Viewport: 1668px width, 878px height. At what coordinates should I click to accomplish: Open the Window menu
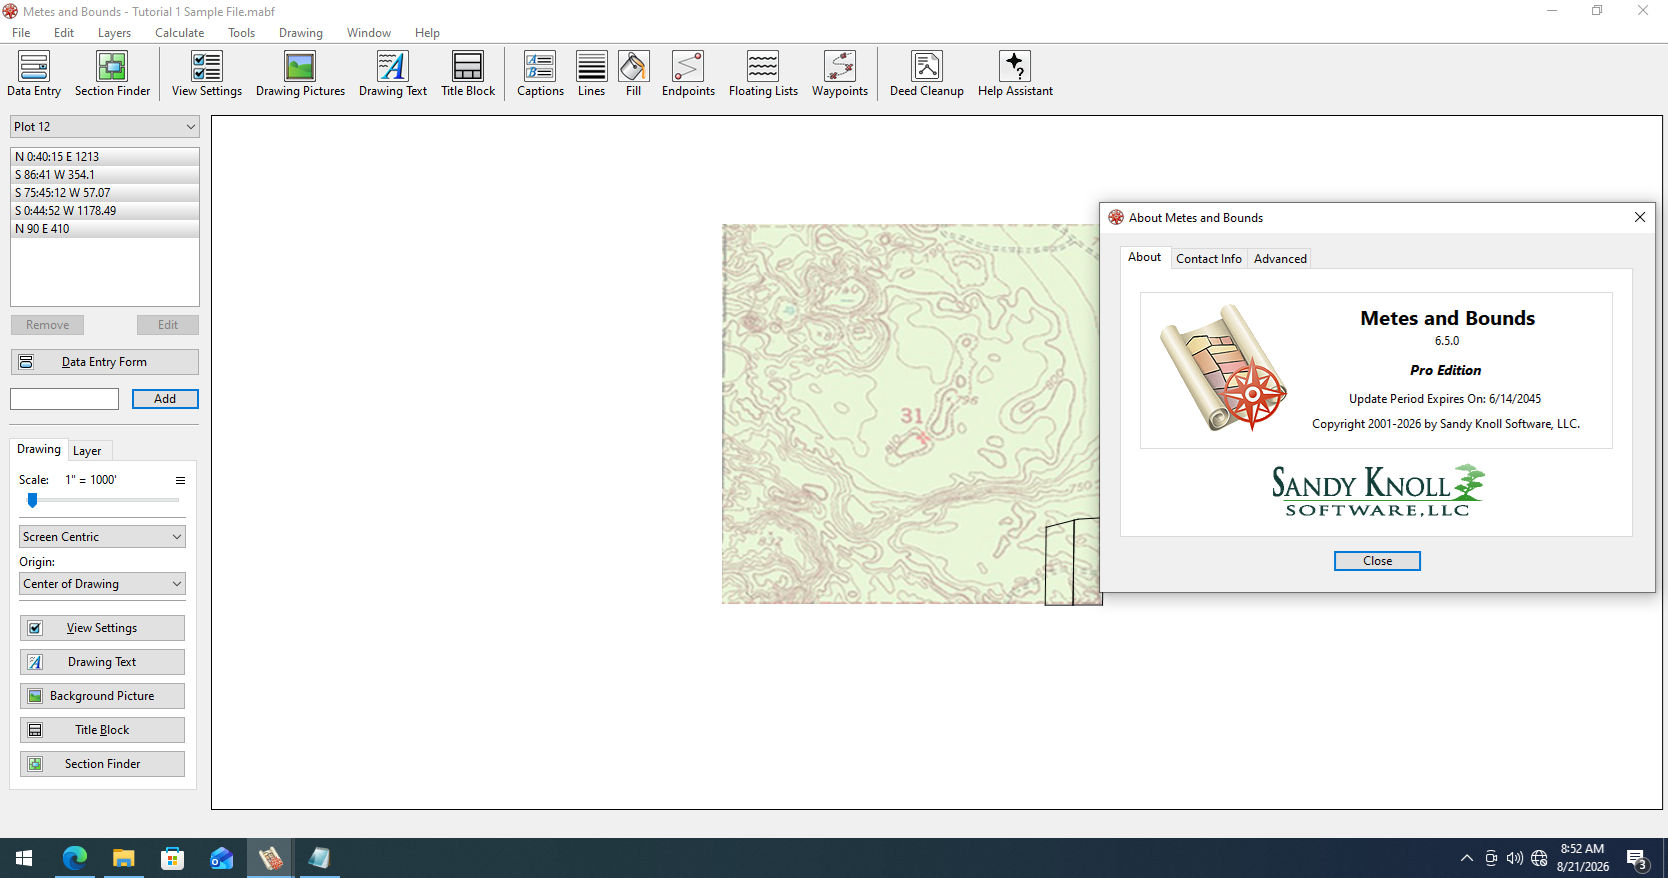(x=369, y=33)
